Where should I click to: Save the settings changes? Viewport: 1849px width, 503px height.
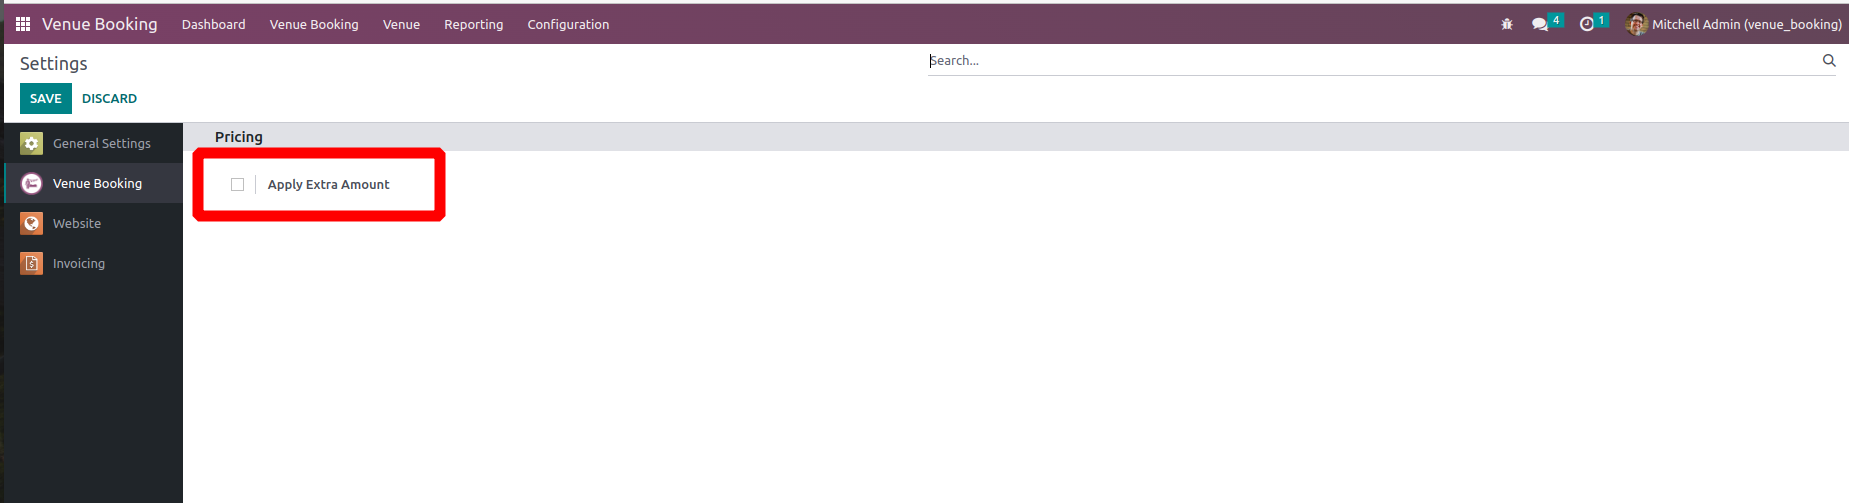click(x=46, y=98)
